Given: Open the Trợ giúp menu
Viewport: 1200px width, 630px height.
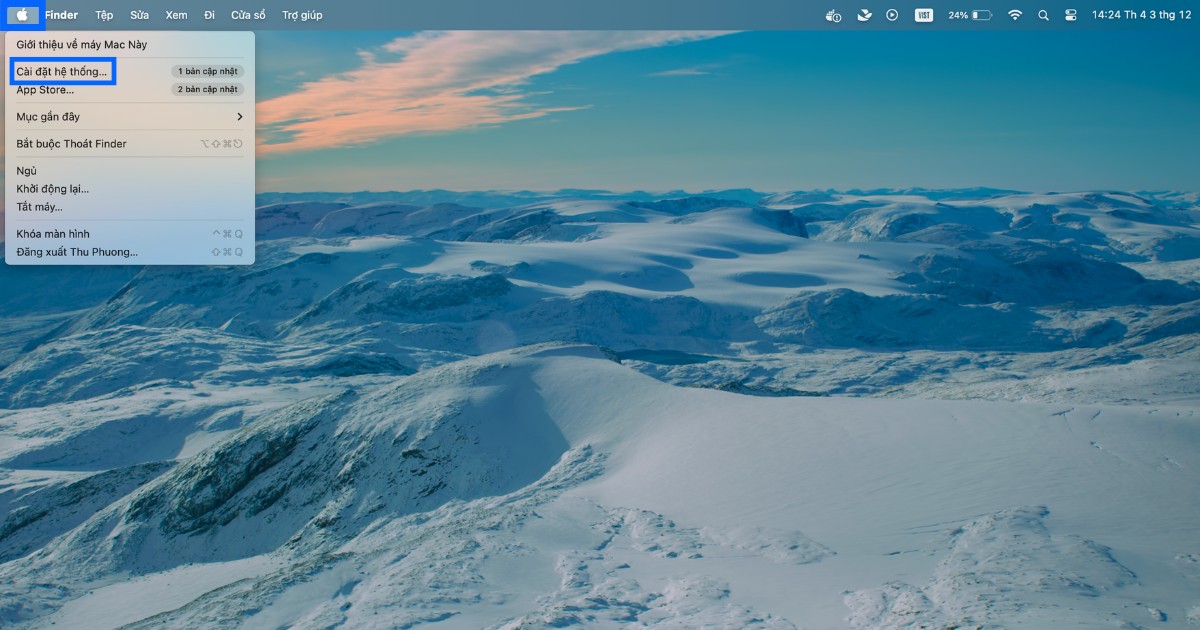Looking at the screenshot, I should [x=302, y=15].
